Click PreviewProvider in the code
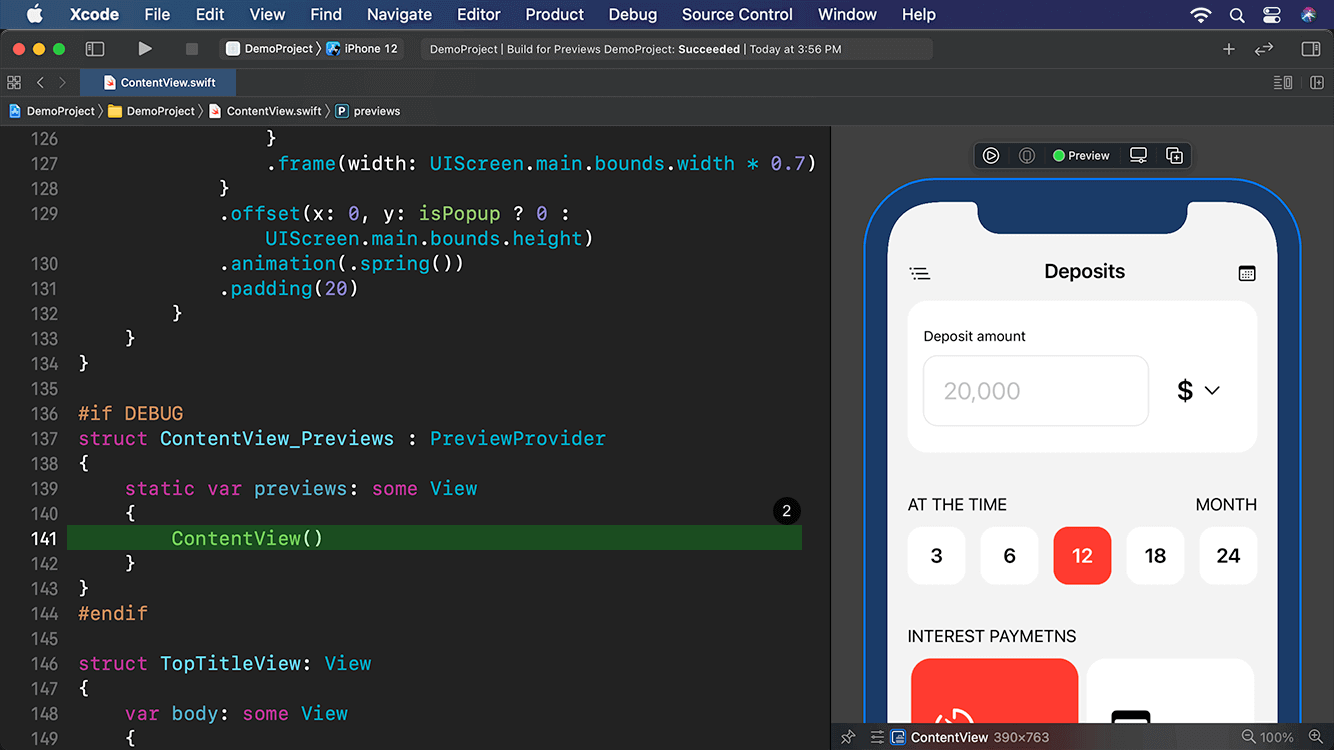Image resolution: width=1334 pixels, height=750 pixels. tap(518, 438)
